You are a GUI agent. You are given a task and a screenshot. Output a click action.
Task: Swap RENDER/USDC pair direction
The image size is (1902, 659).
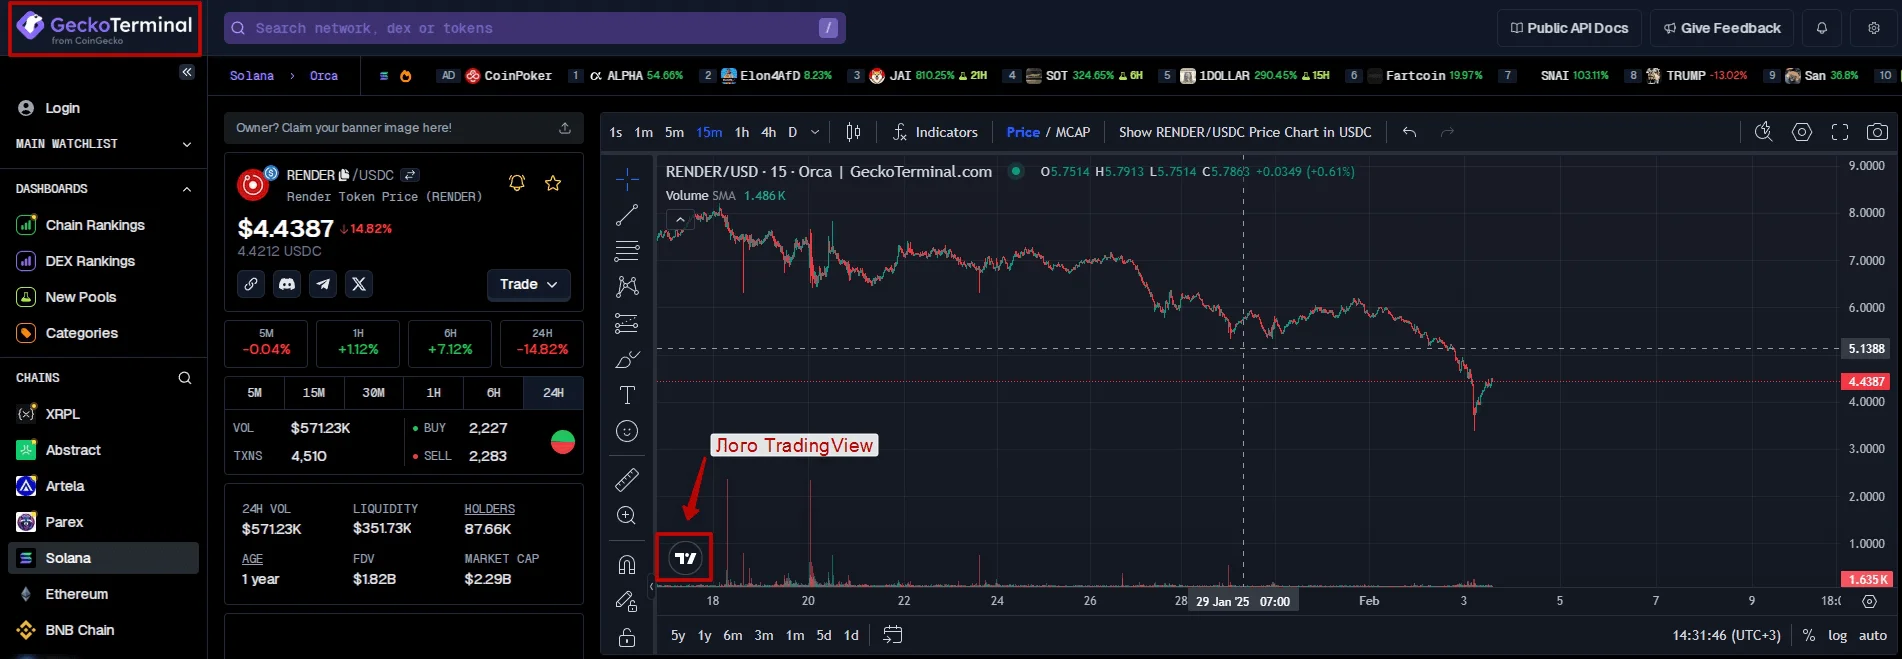point(410,175)
